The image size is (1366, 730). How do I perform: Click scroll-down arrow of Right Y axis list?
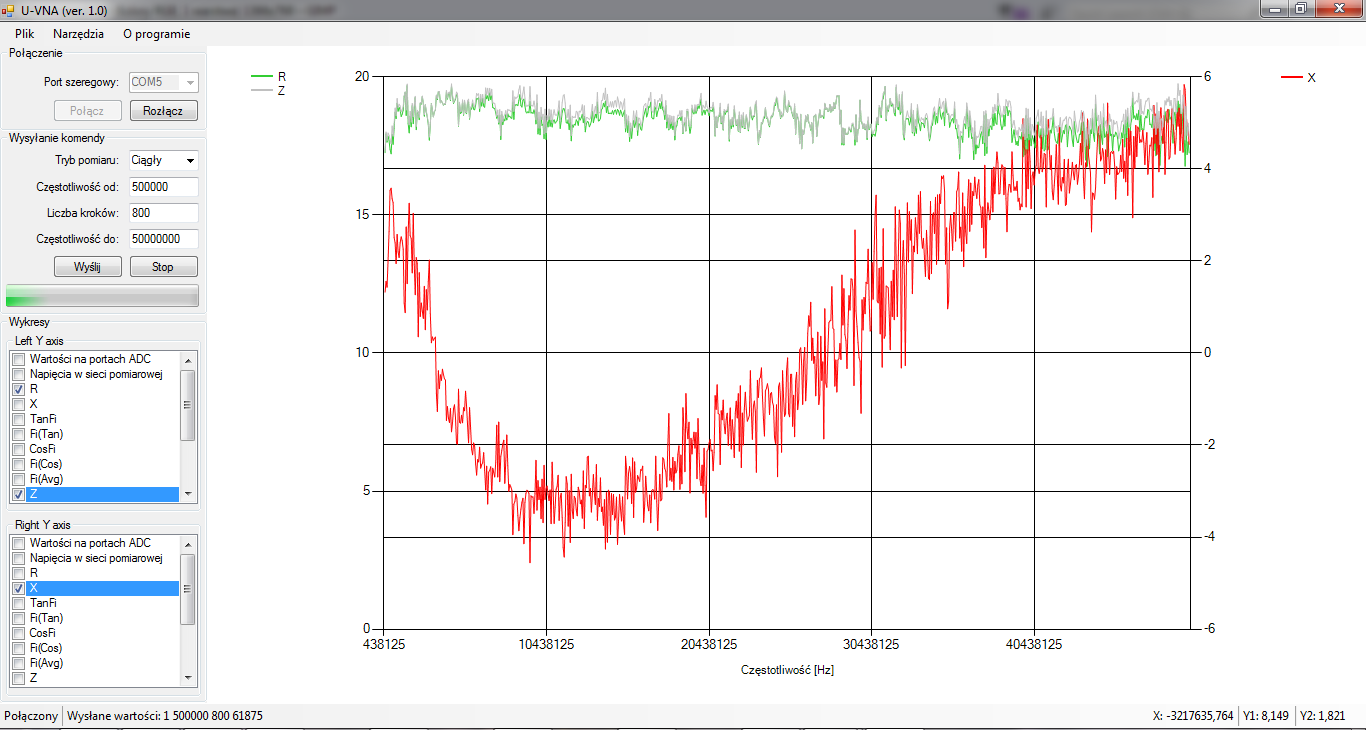point(187,677)
